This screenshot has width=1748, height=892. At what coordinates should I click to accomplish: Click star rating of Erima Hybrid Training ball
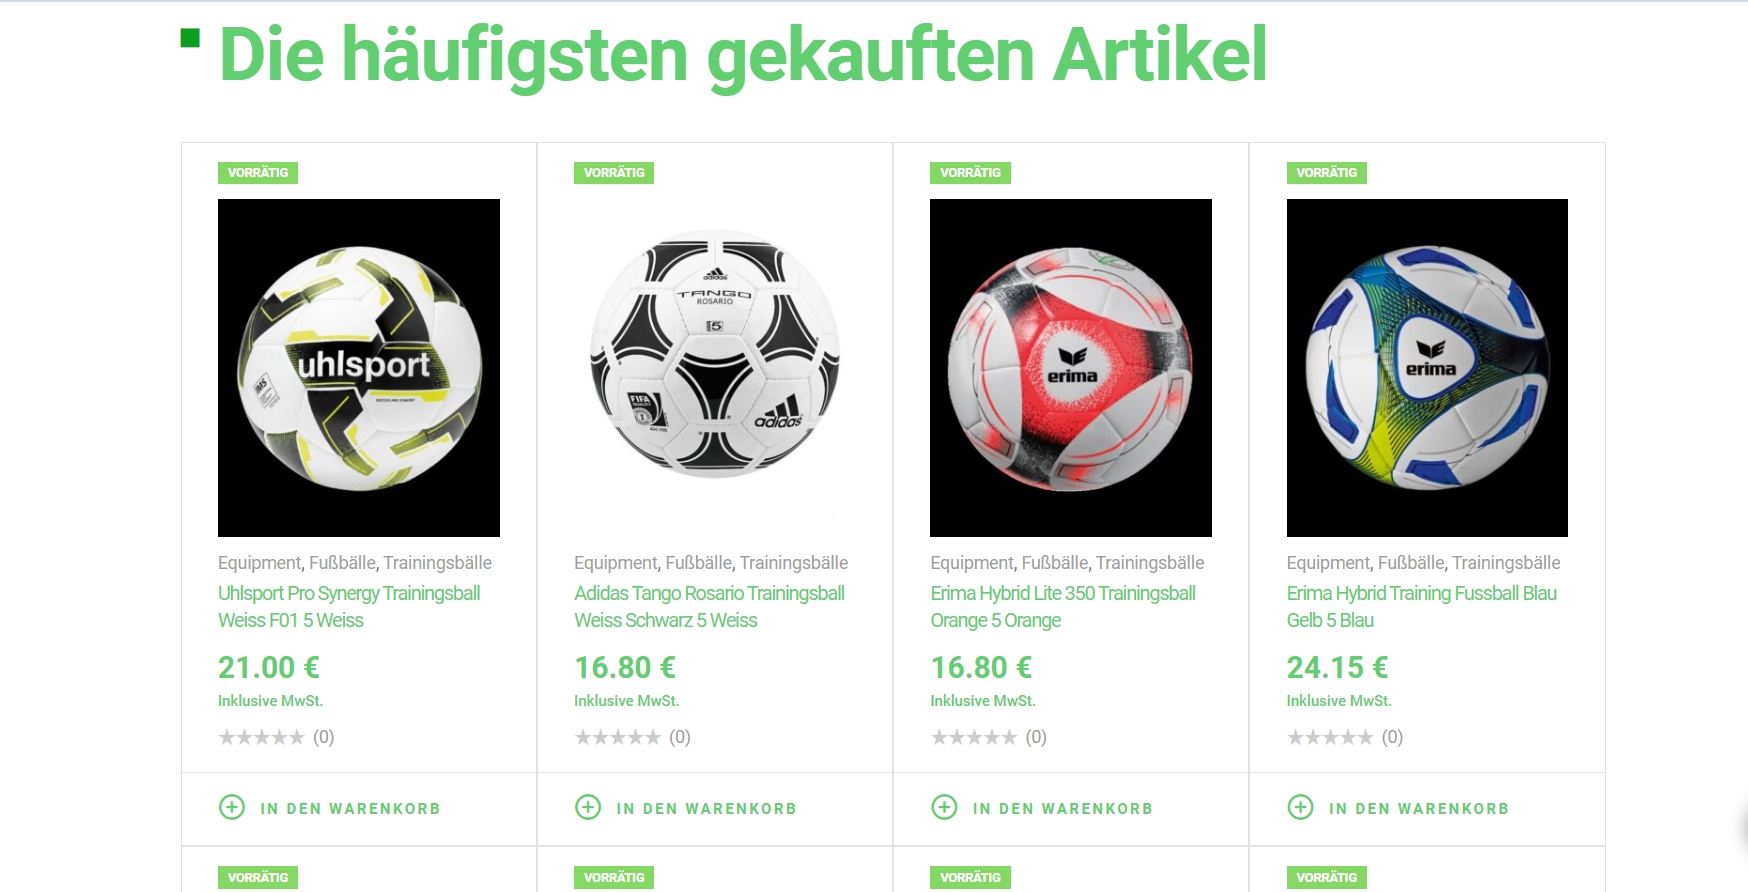point(1330,737)
